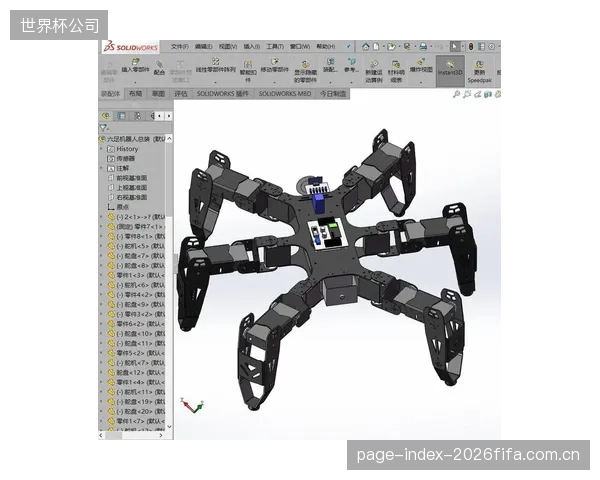Click the Home icon in quick toolbar
This screenshot has height=480, width=600.
(x=366, y=47)
